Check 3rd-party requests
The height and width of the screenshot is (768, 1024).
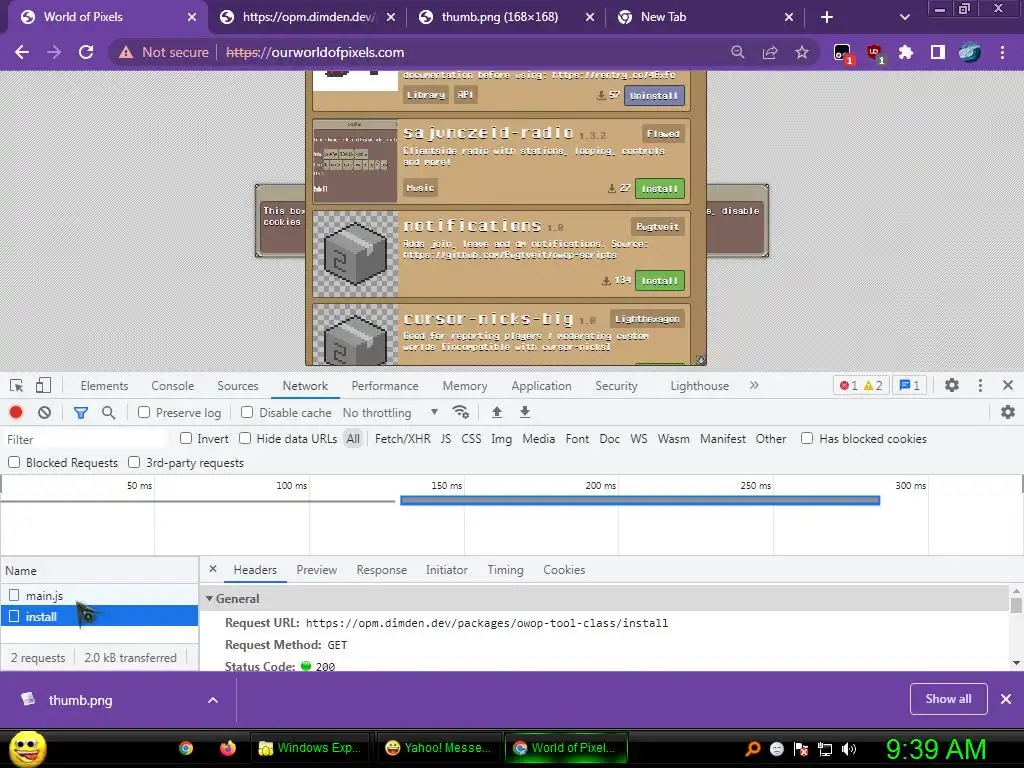[134, 462]
